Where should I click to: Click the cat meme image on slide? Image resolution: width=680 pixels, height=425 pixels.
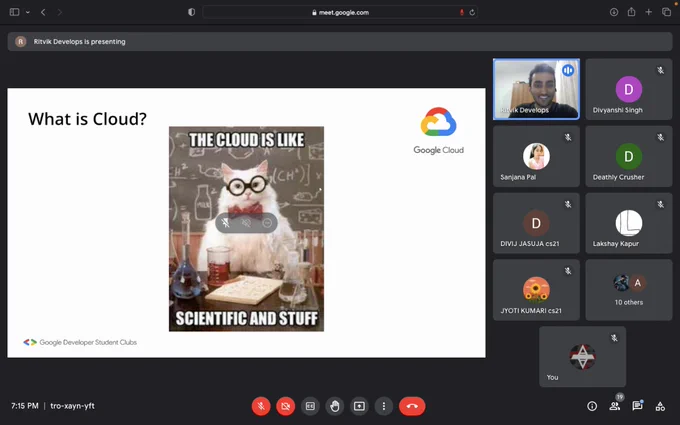(246, 229)
